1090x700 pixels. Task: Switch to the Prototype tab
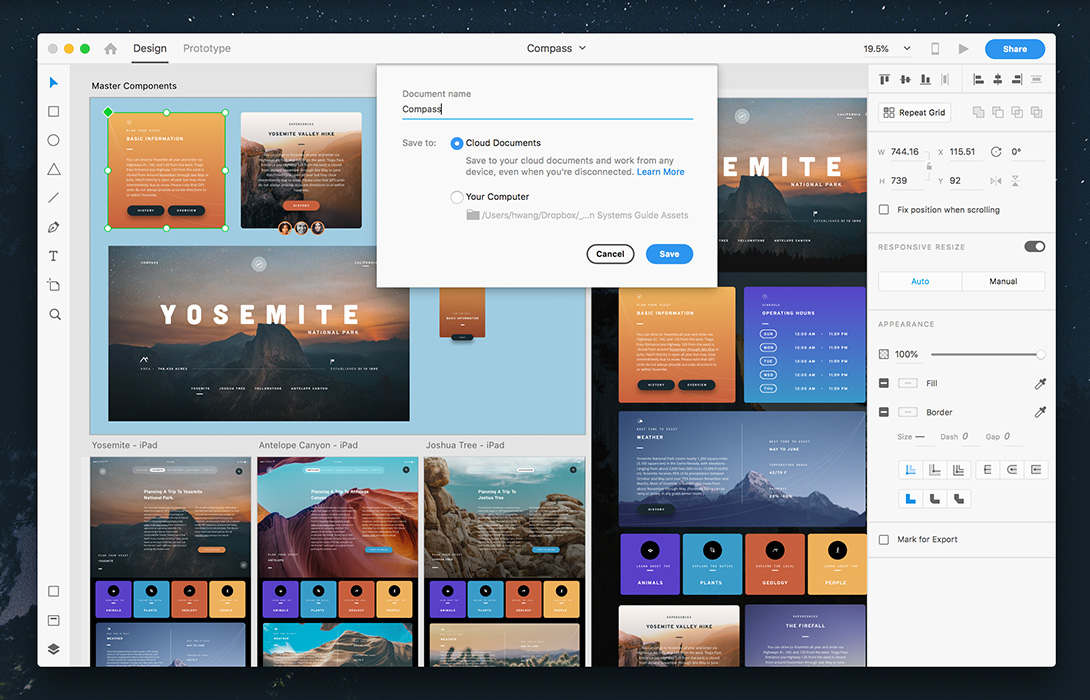tap(206, 49)
